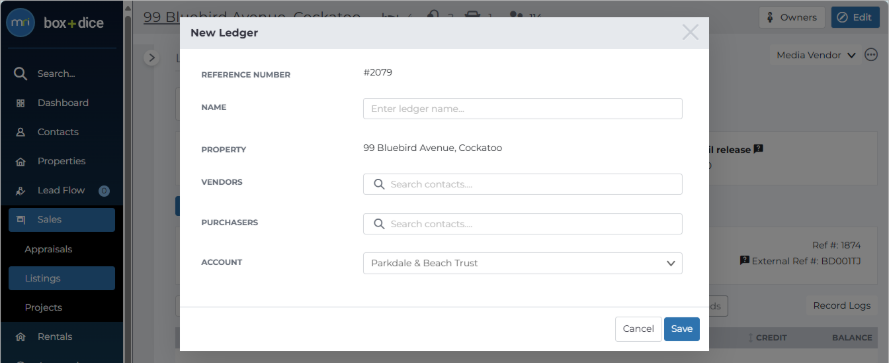
Task: Click the Contacts person icon
Action: tap(20, 132)
